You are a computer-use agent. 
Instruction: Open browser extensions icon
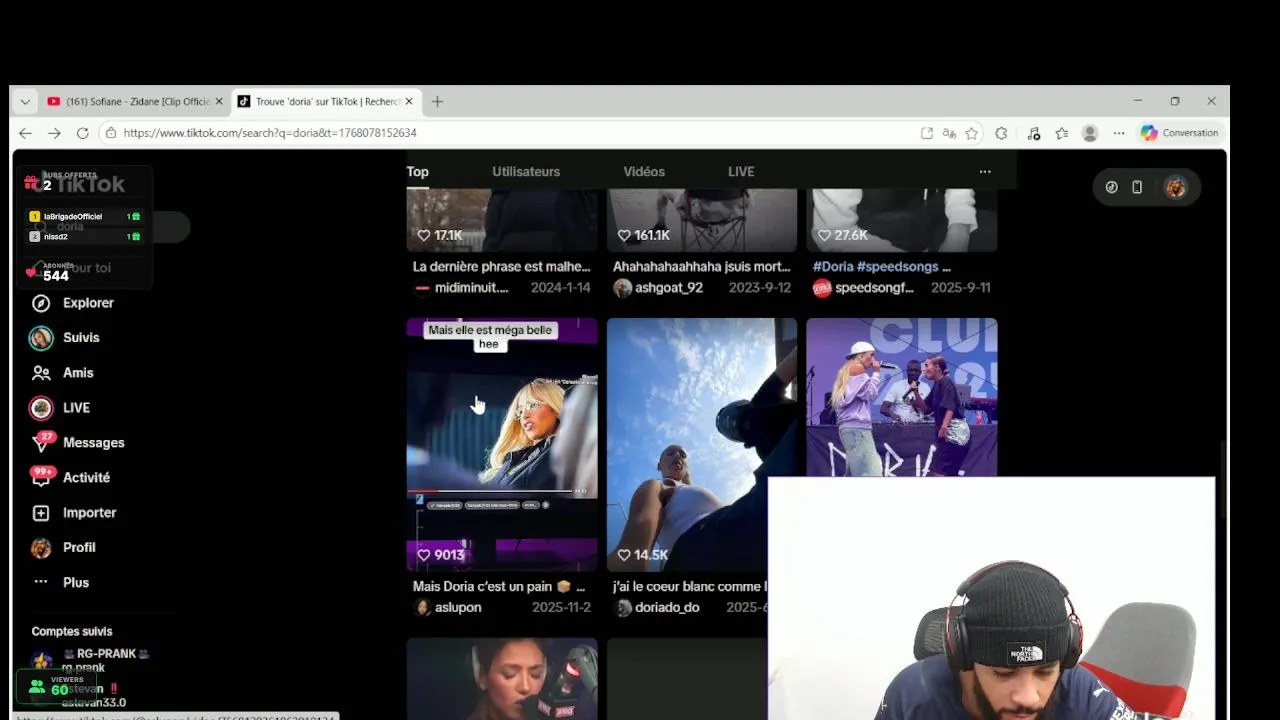pos(1001,133)
